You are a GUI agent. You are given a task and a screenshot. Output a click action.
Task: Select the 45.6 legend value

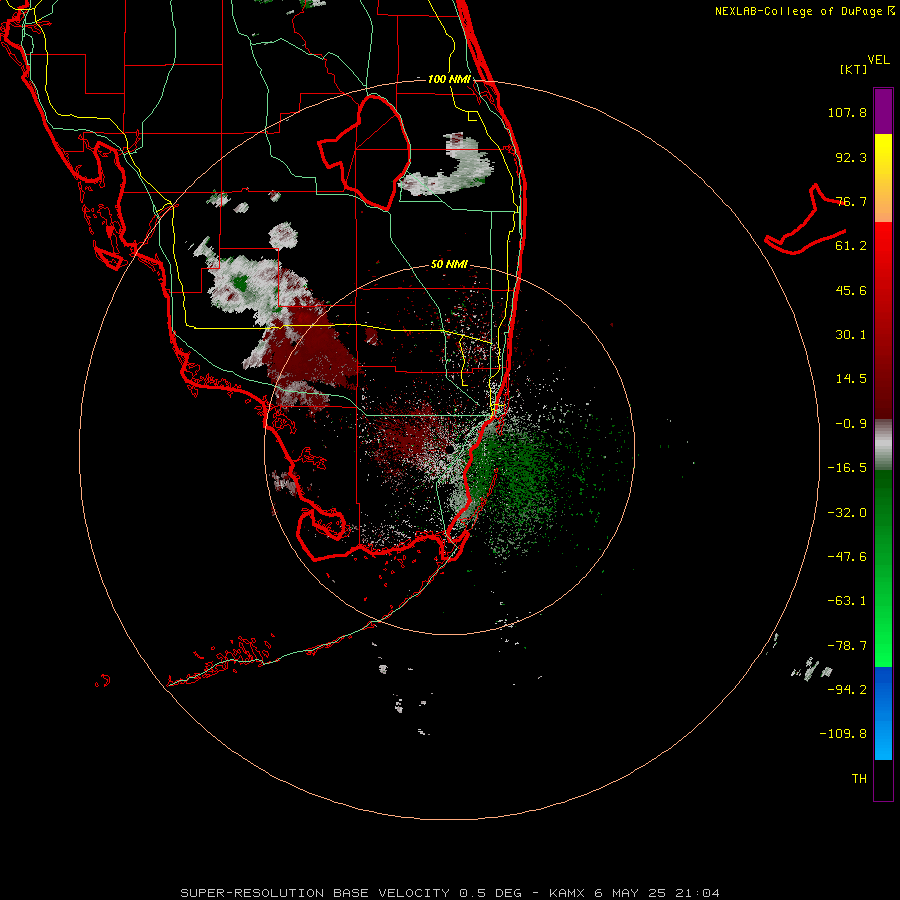pyautogui.click(x=851, y=290)
